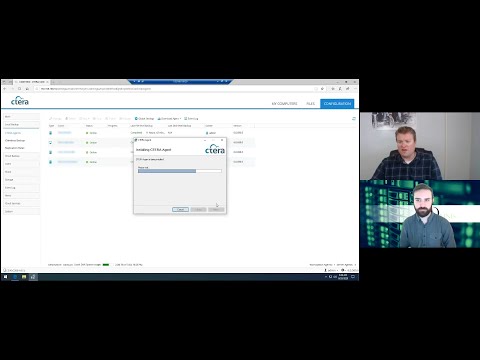Click the second agent row's workstation icon
The width and height of the screenshot is (480, 360).
coord(51,142)
